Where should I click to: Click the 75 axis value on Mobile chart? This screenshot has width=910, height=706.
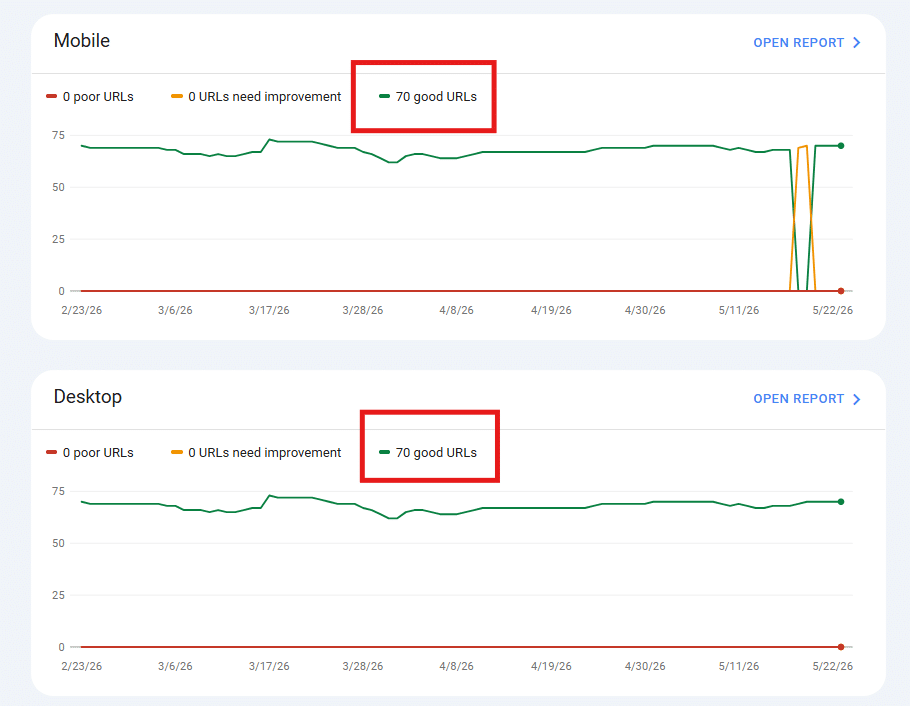[x=58, y=135]
